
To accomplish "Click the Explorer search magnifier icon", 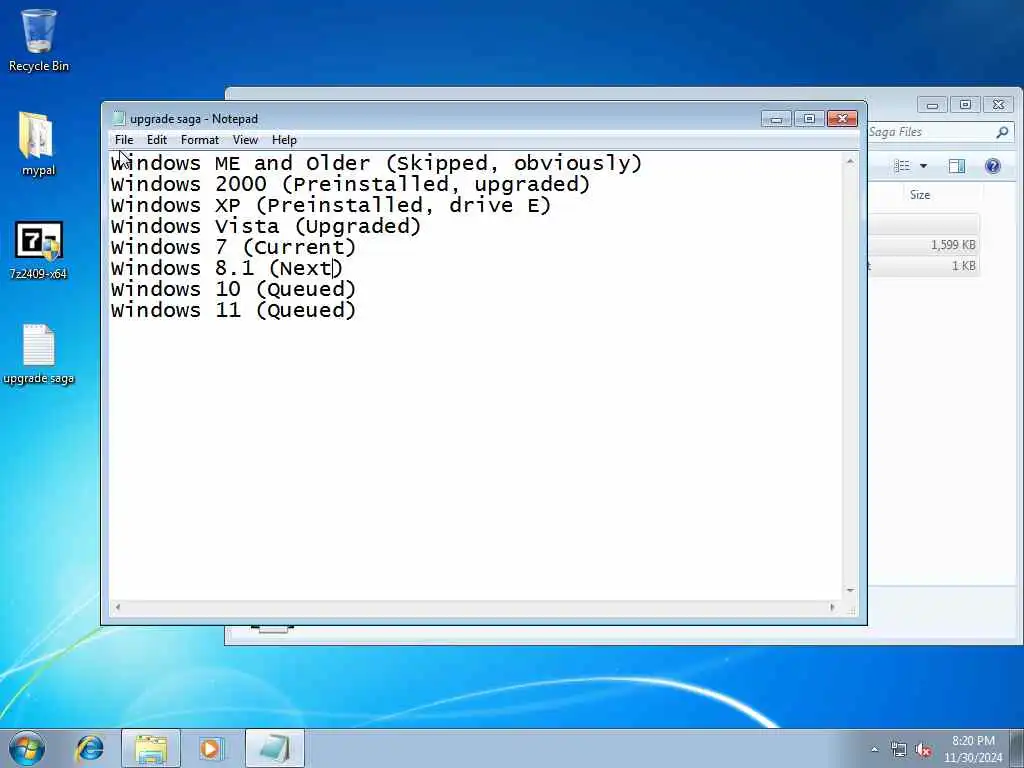I will click(1002, 132).
